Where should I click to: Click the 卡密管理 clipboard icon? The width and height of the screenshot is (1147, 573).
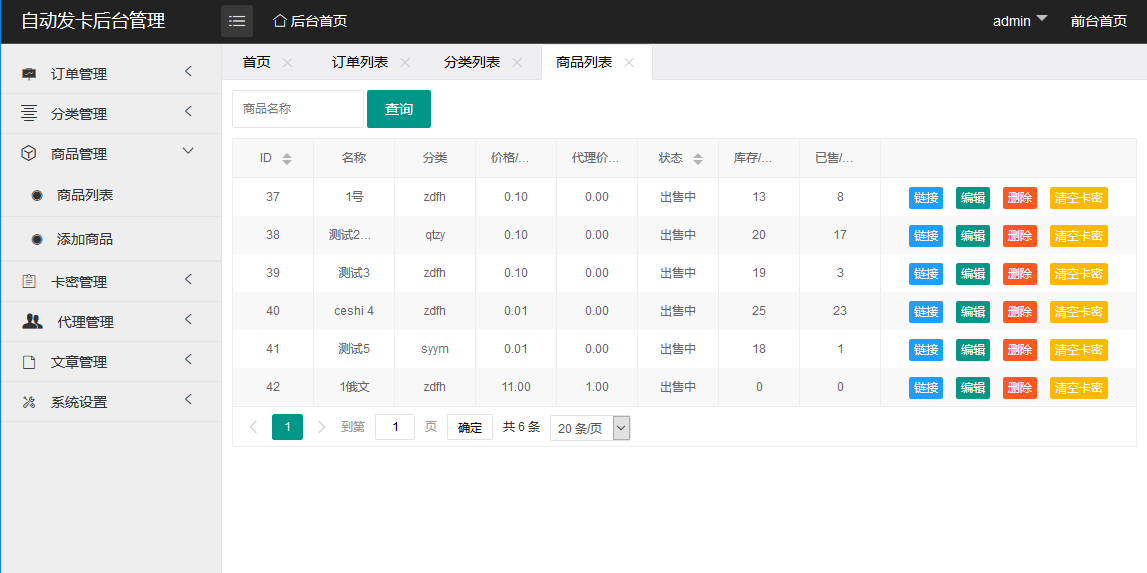29,282
